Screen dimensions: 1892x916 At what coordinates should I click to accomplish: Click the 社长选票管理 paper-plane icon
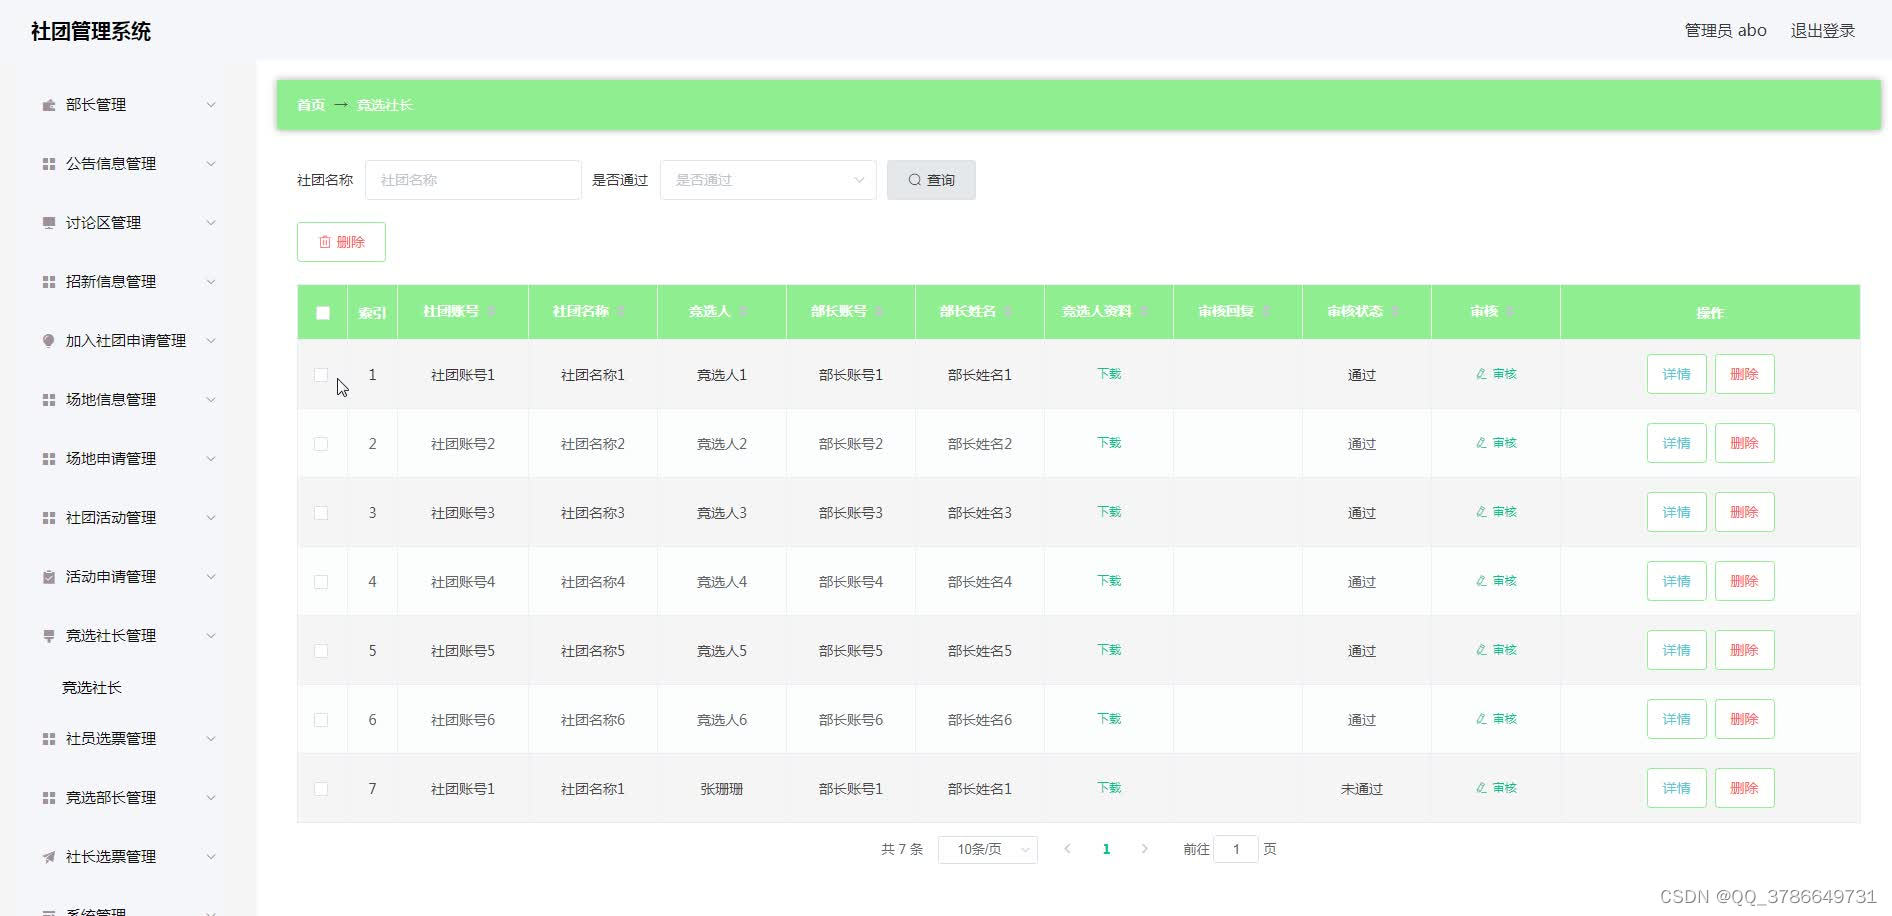click(x=48, y=857)
